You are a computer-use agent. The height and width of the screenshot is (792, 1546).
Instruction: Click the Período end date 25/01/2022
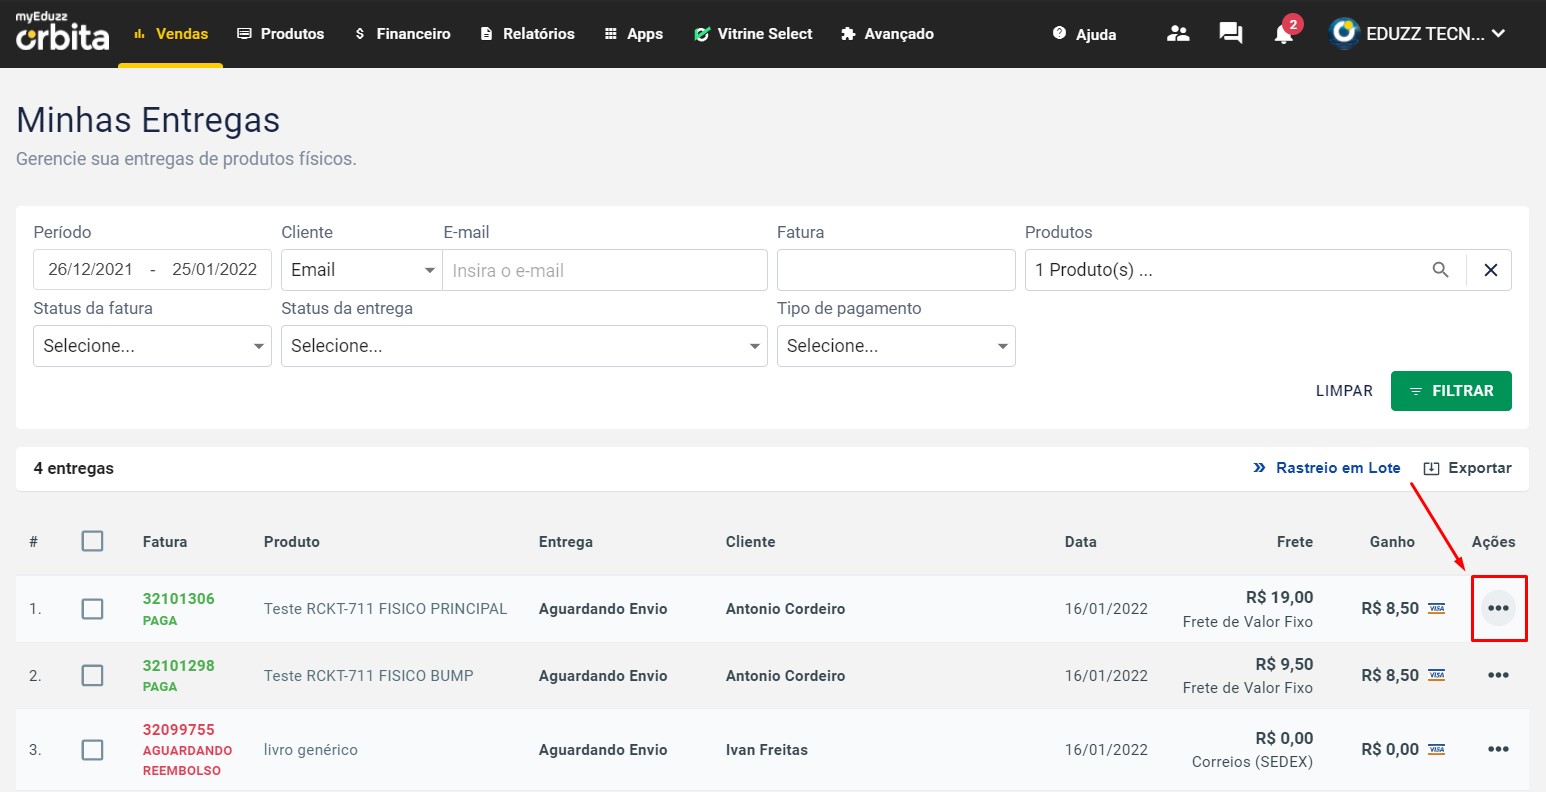click(214, 269)
